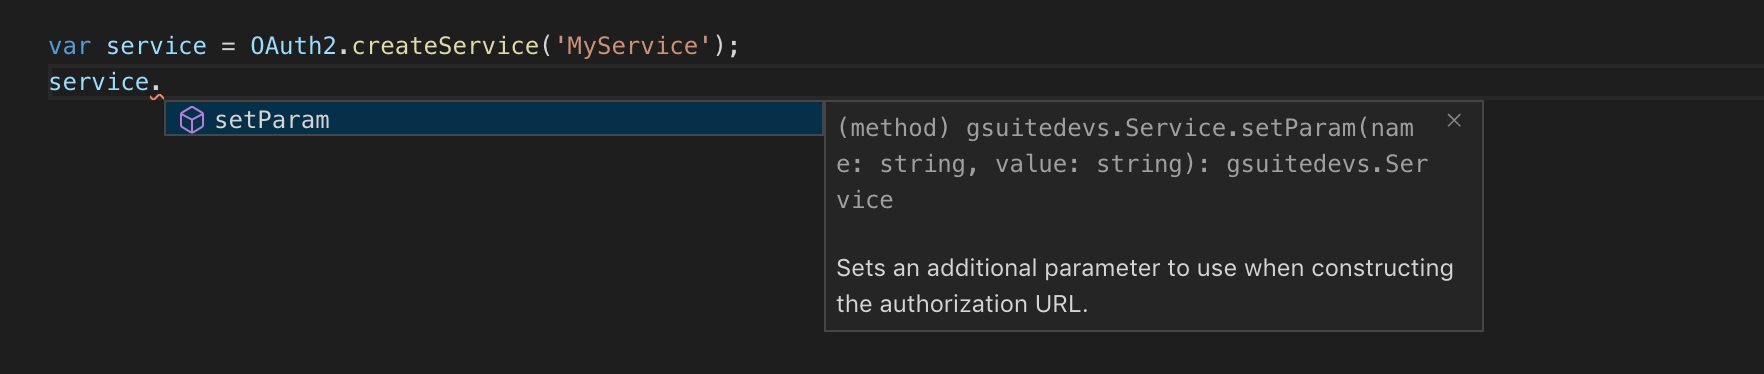Click the method cube icon beside setParam
1764x374 pixels.
192,120
